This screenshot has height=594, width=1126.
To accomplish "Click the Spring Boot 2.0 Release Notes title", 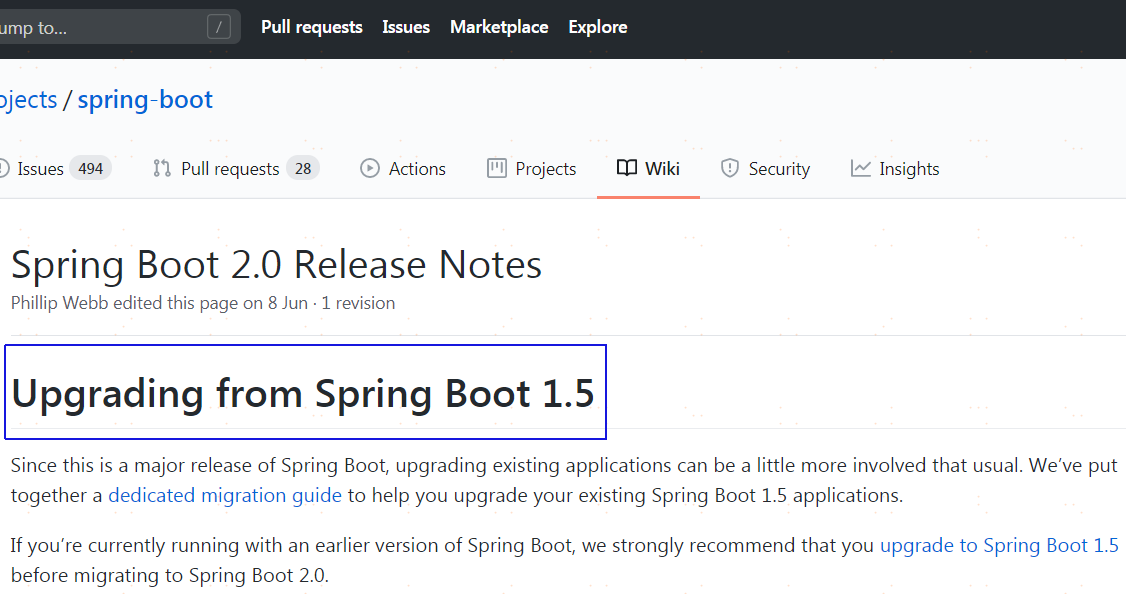I will click(276, 264).
